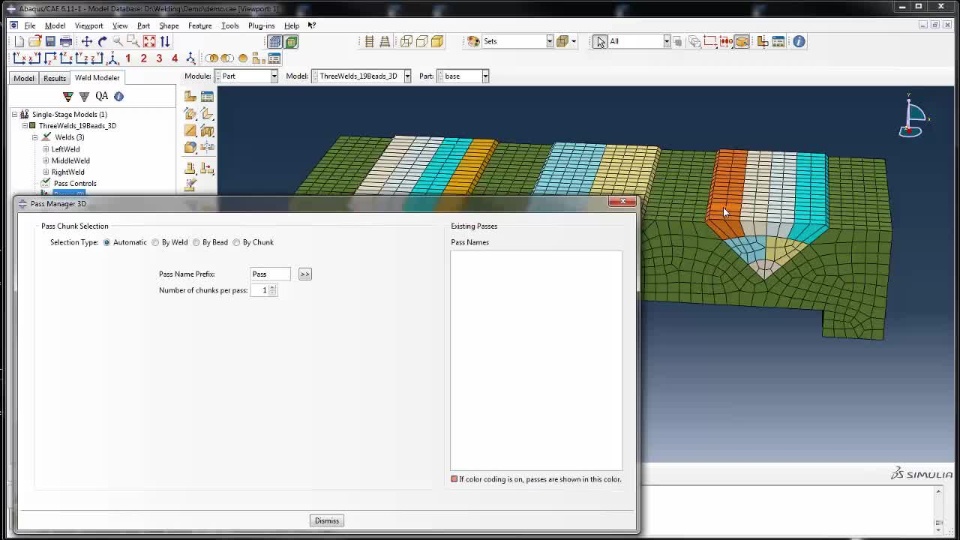This screenshot has width=960, height=540.
Task: Click the blue information query icon in toolbar
Action: coord(799,42)
